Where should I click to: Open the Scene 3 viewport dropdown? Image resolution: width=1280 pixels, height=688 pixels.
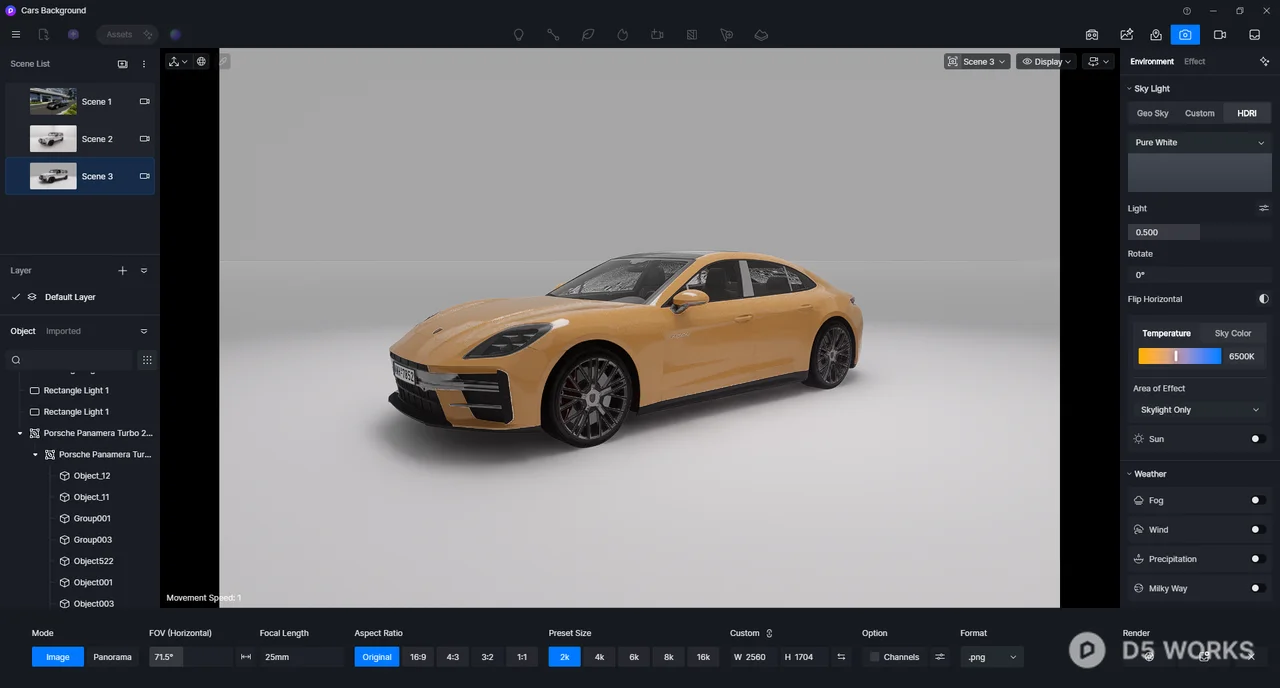coord(977,62)
